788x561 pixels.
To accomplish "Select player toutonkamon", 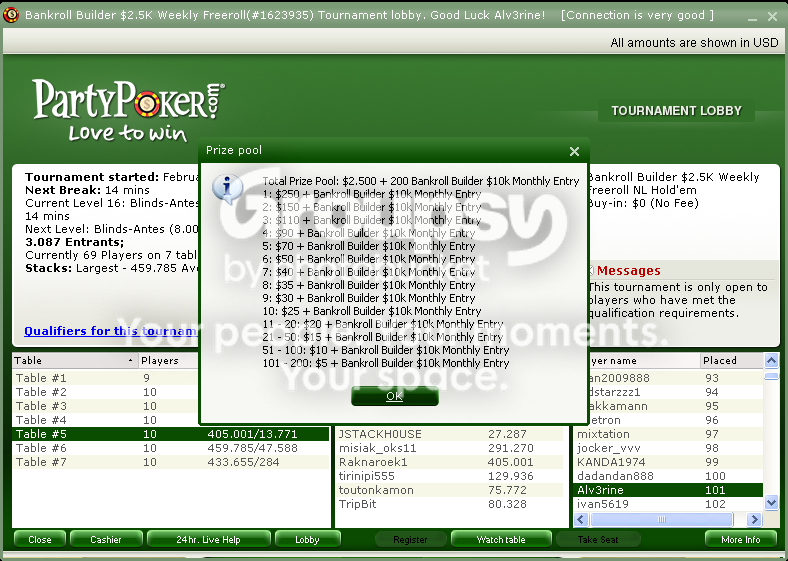I will click(x=450, y=490).
